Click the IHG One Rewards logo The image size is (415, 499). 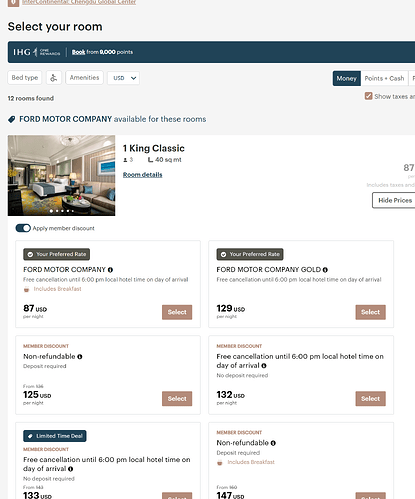tap(37, 52)
